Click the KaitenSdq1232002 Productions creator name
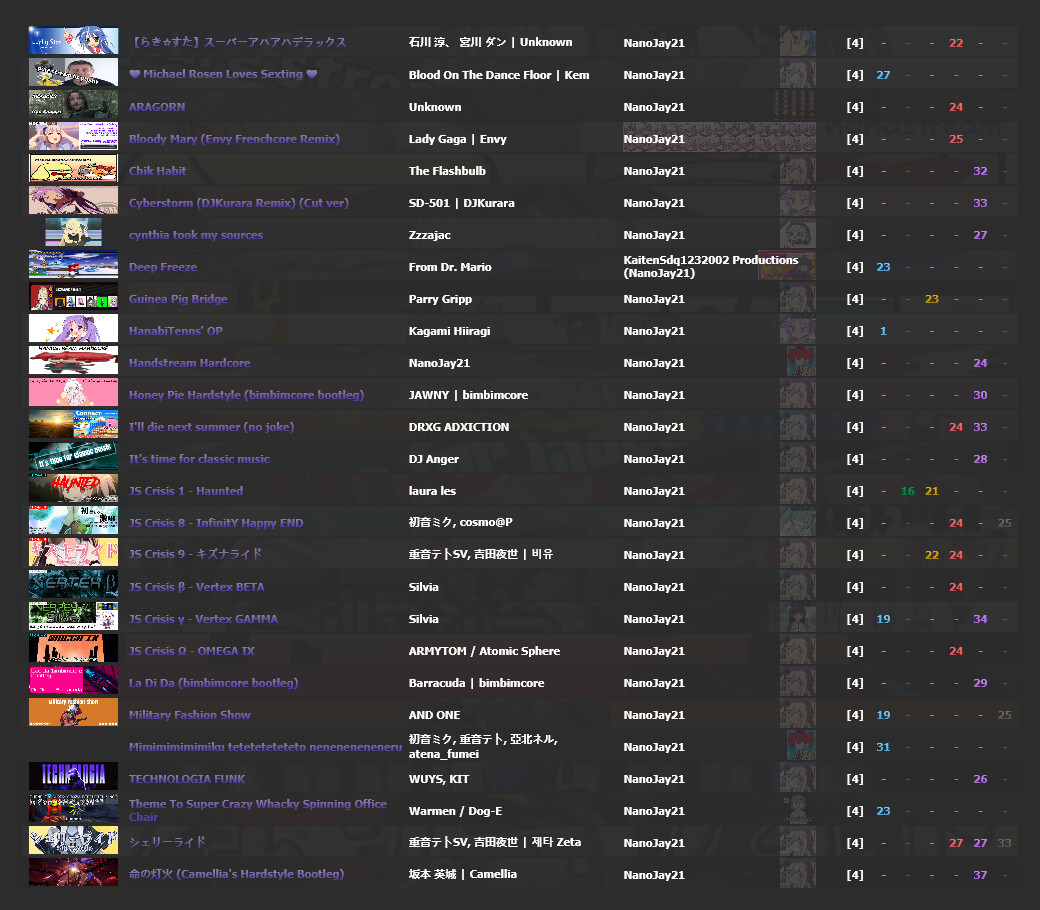This screenshot has width=1040, height=910. pos(710,260)
